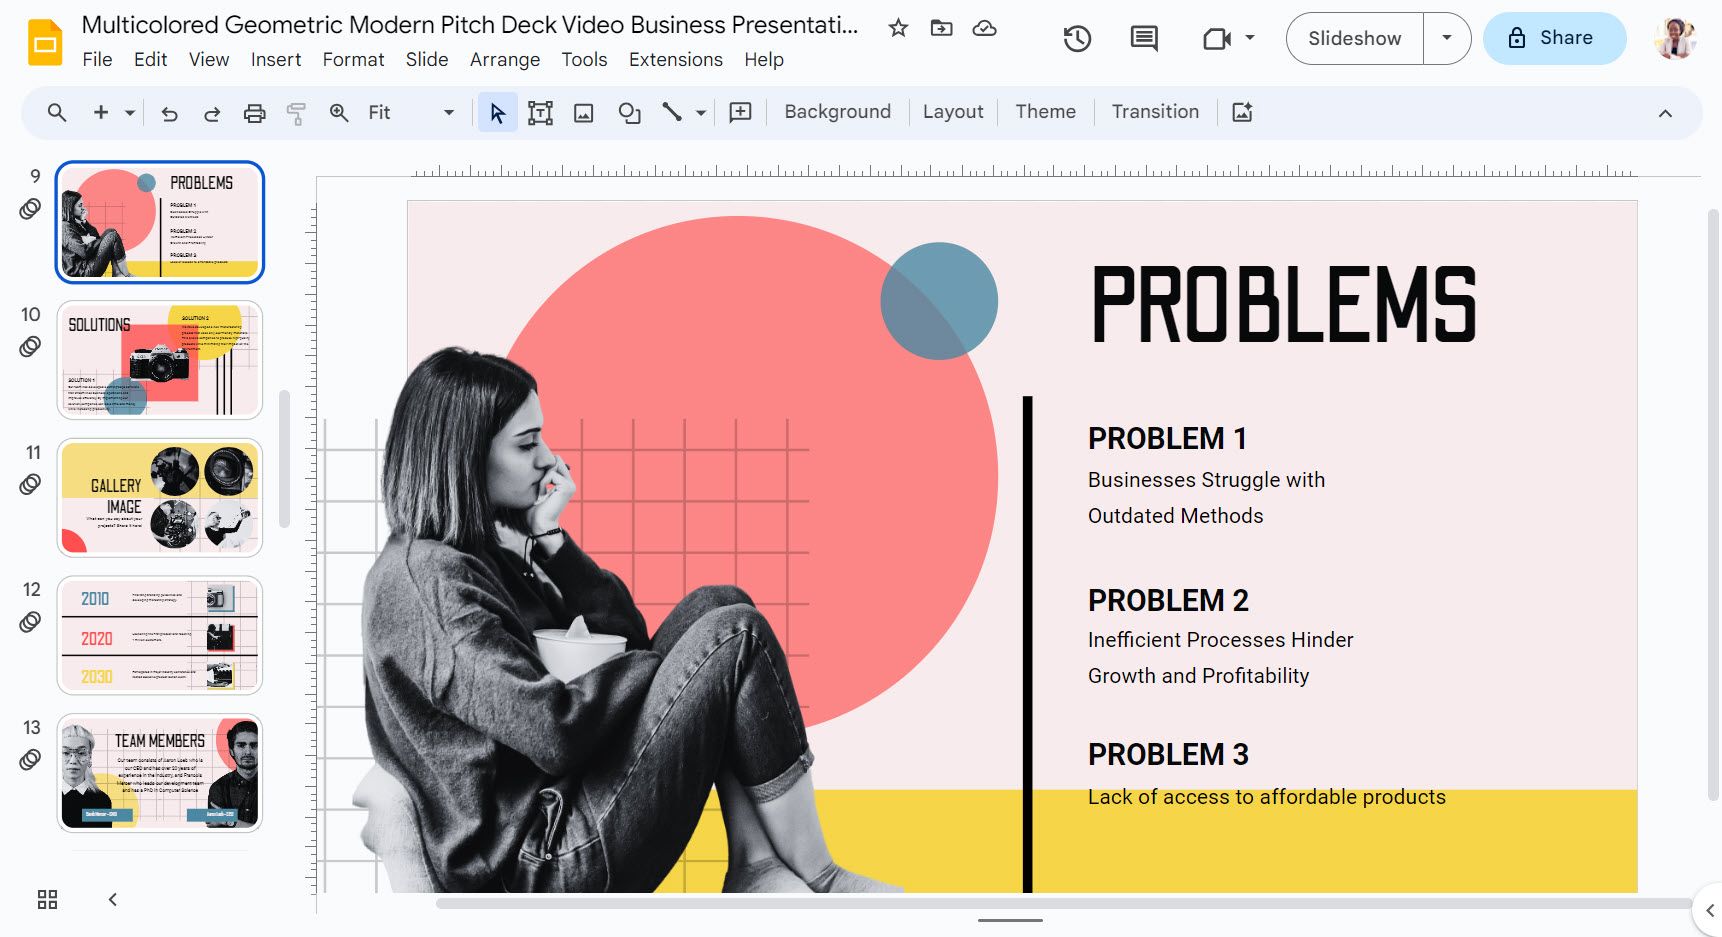Collapse the filmstrip panel arrow
The width and height of the screenshot is (1722, 937).
pos(113,899)
